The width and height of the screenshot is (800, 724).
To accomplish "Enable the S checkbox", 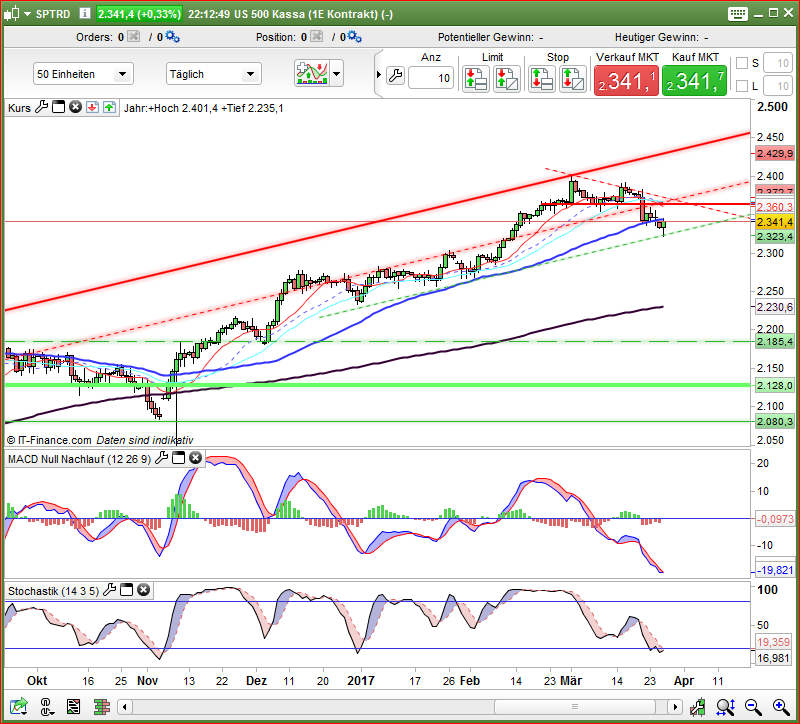I will (x=742, y=63).
